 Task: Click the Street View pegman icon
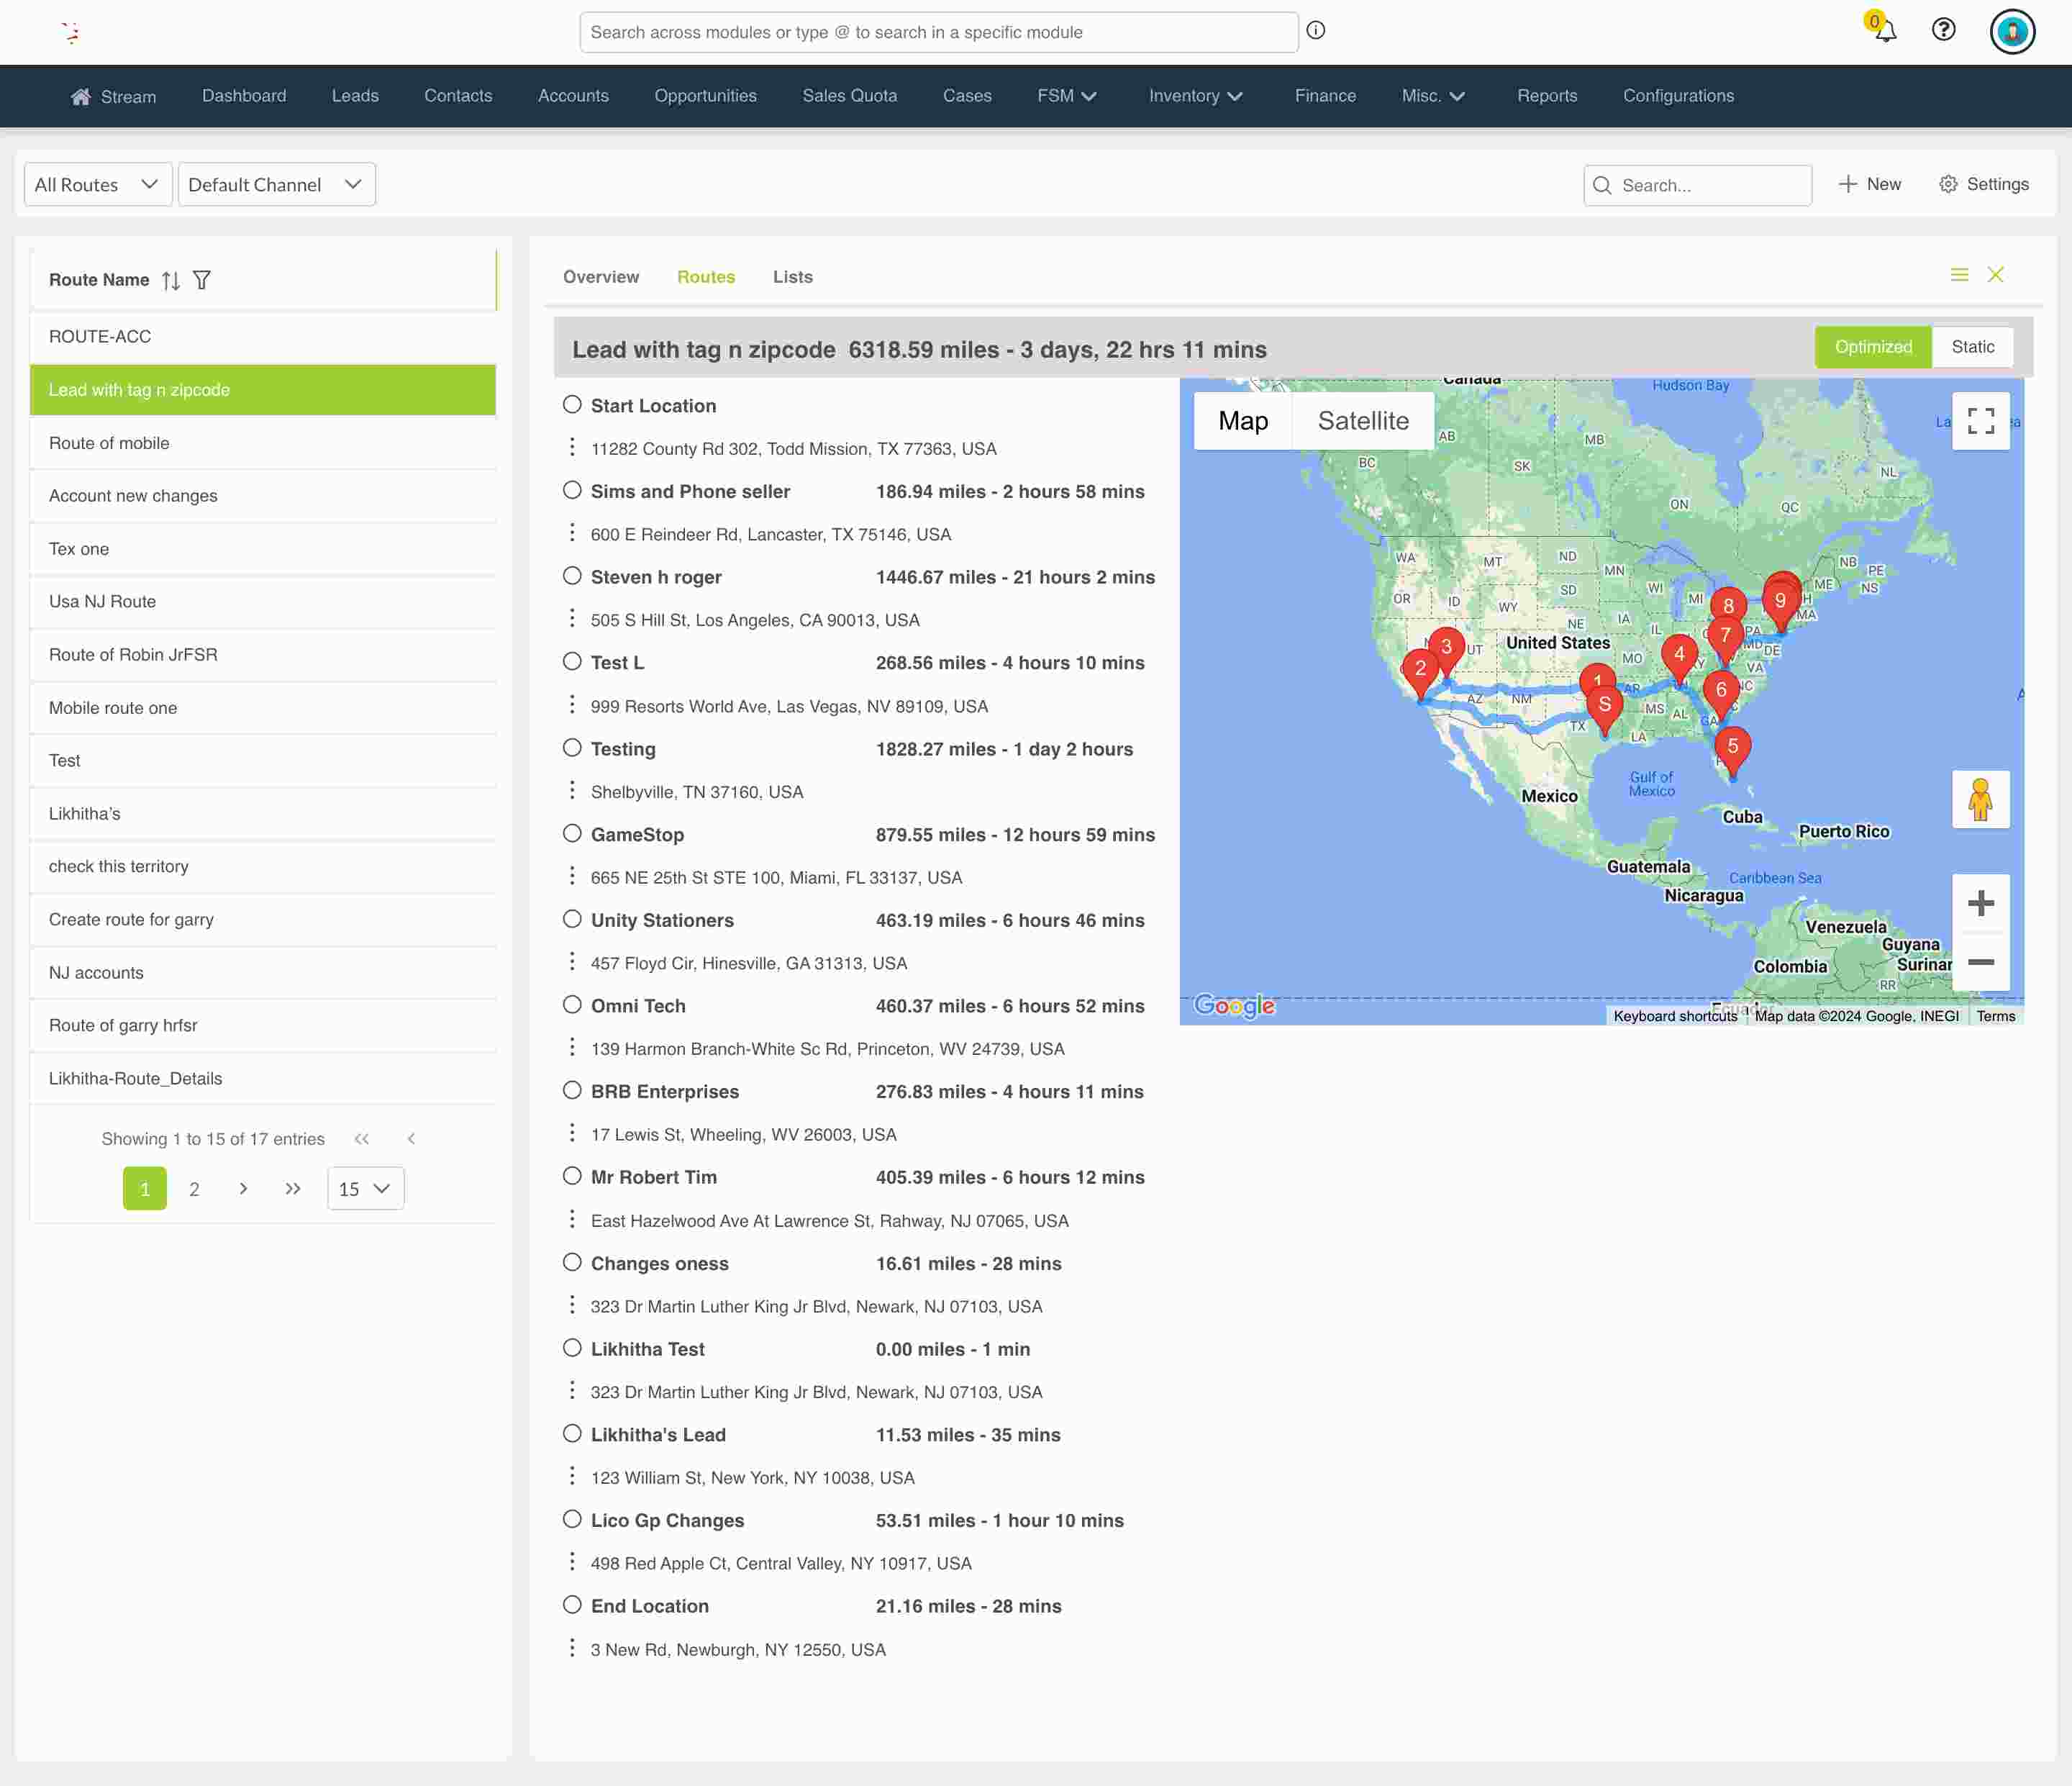1980,799
